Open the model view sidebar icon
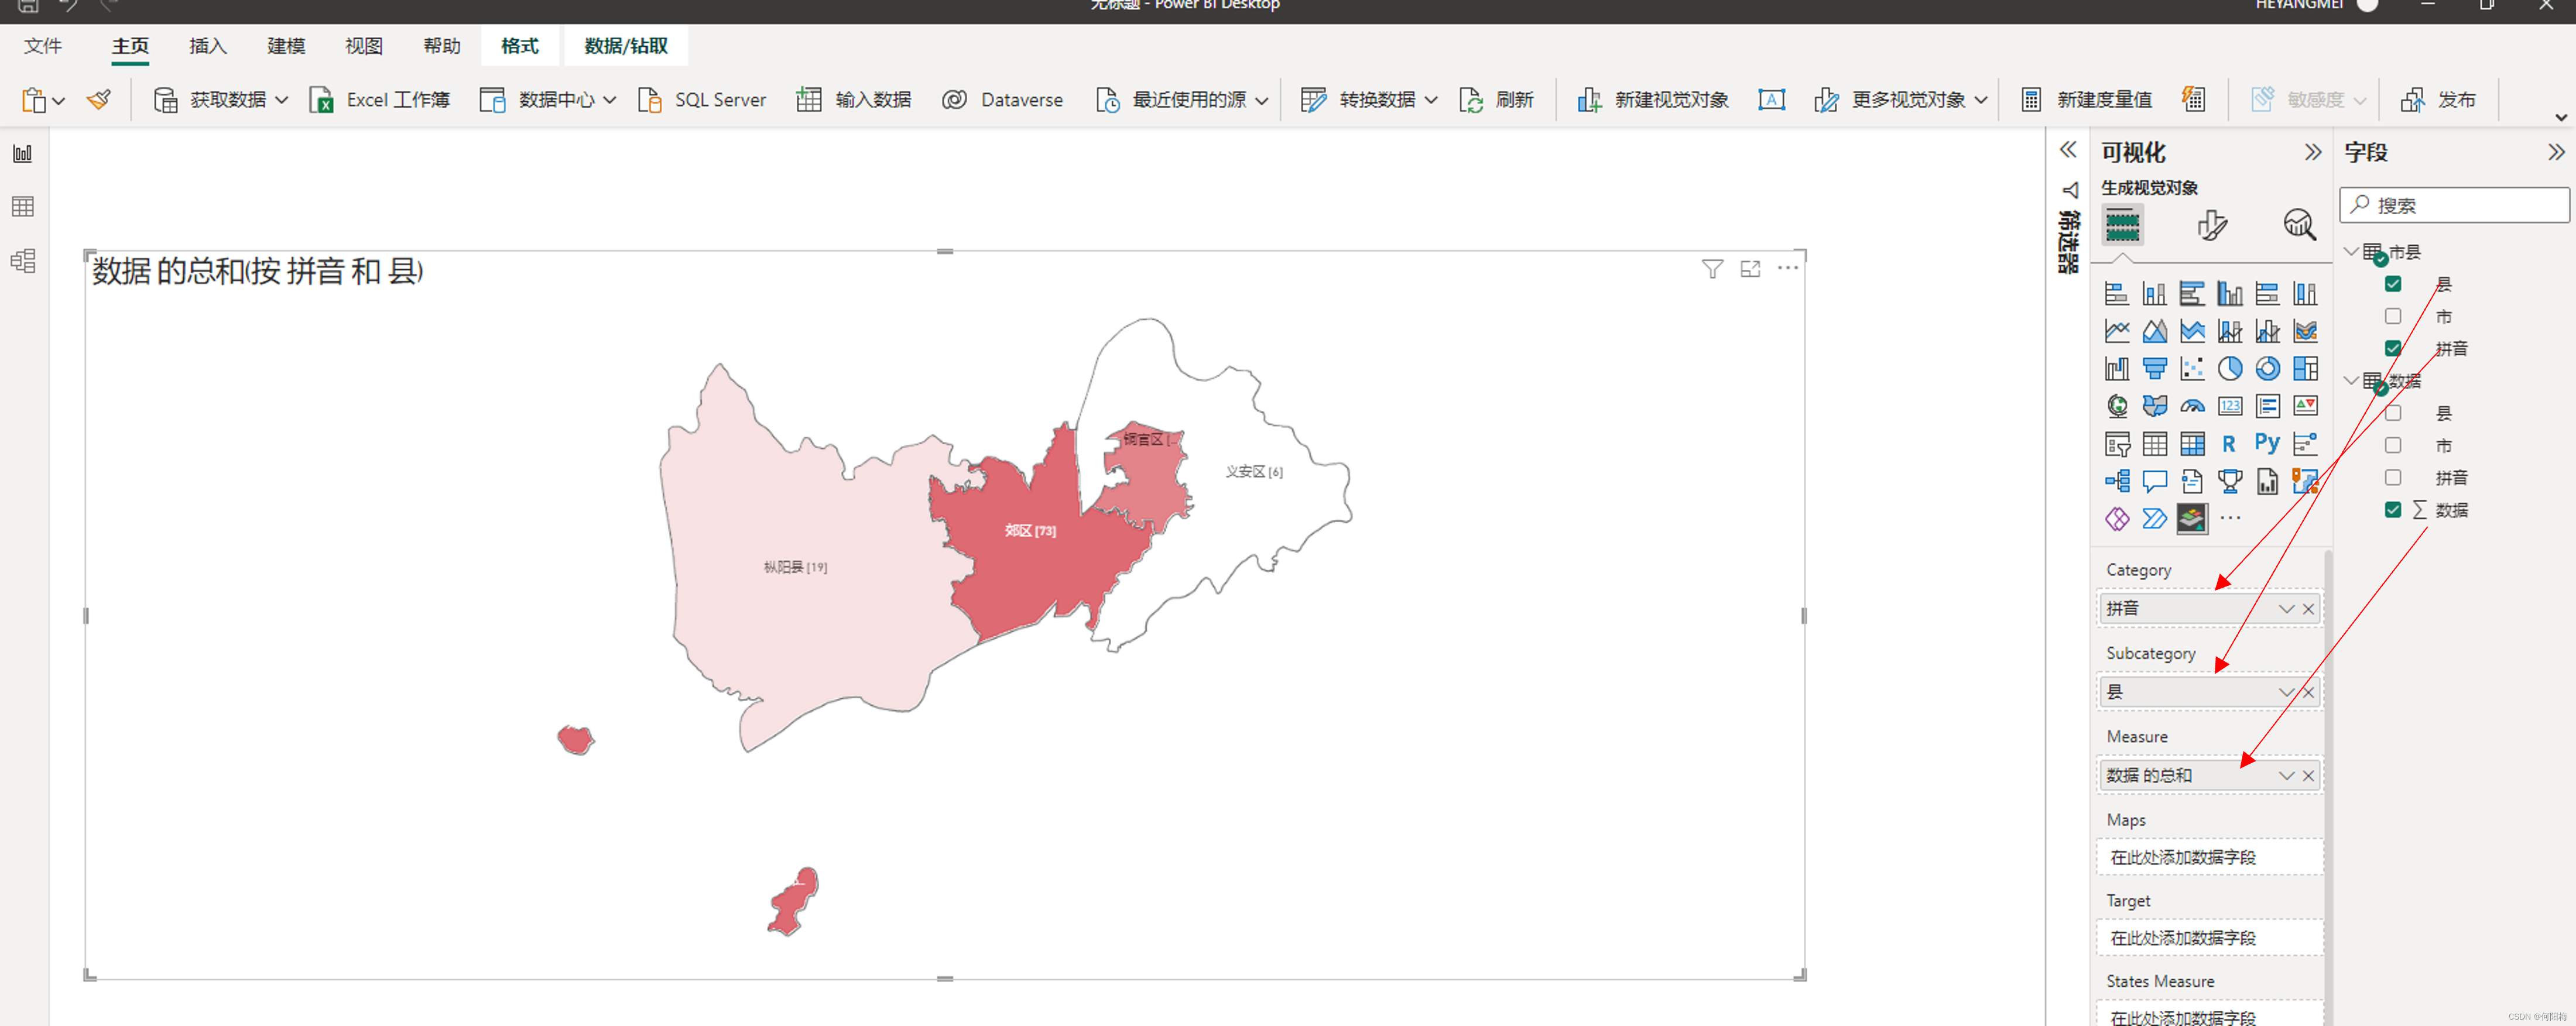The height and width of the screenshot is (1026, 2576). (x=23, y=261)
